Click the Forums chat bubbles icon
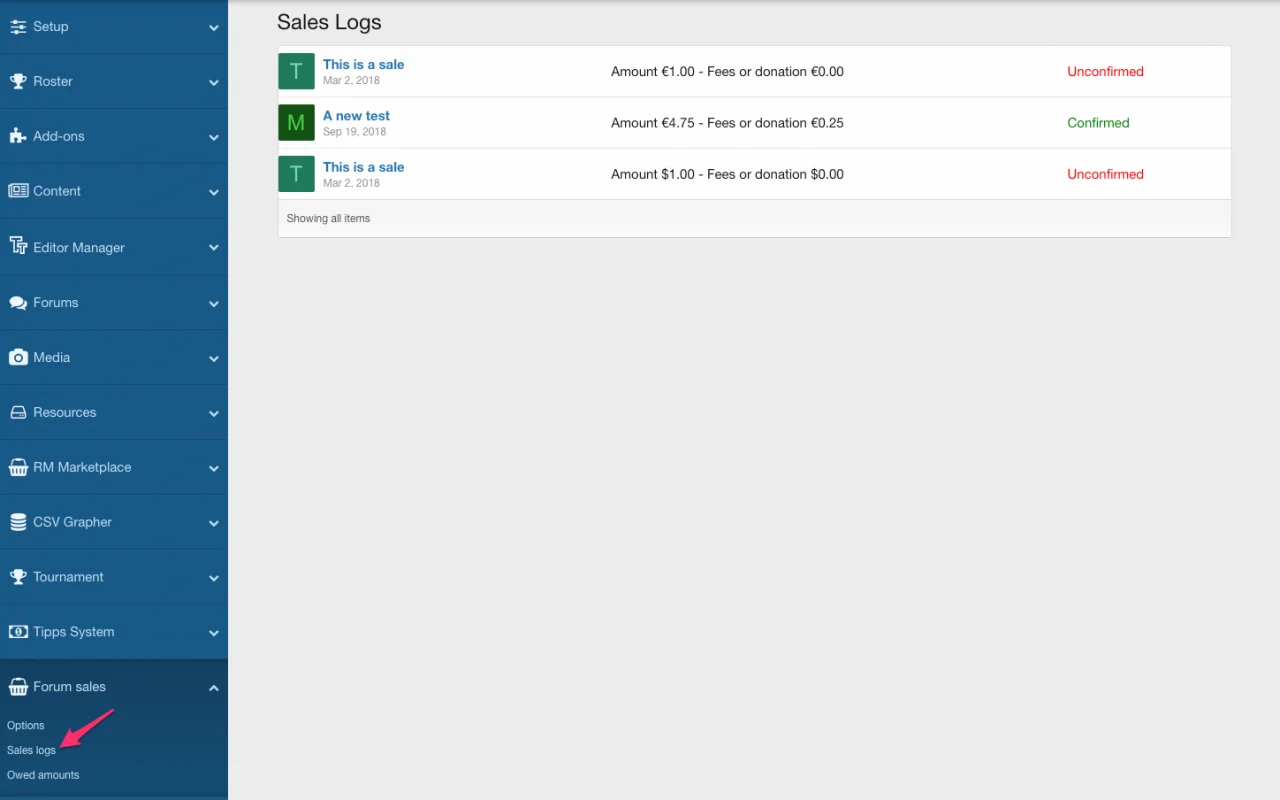The image size is (1280, 800). (18, 303)
